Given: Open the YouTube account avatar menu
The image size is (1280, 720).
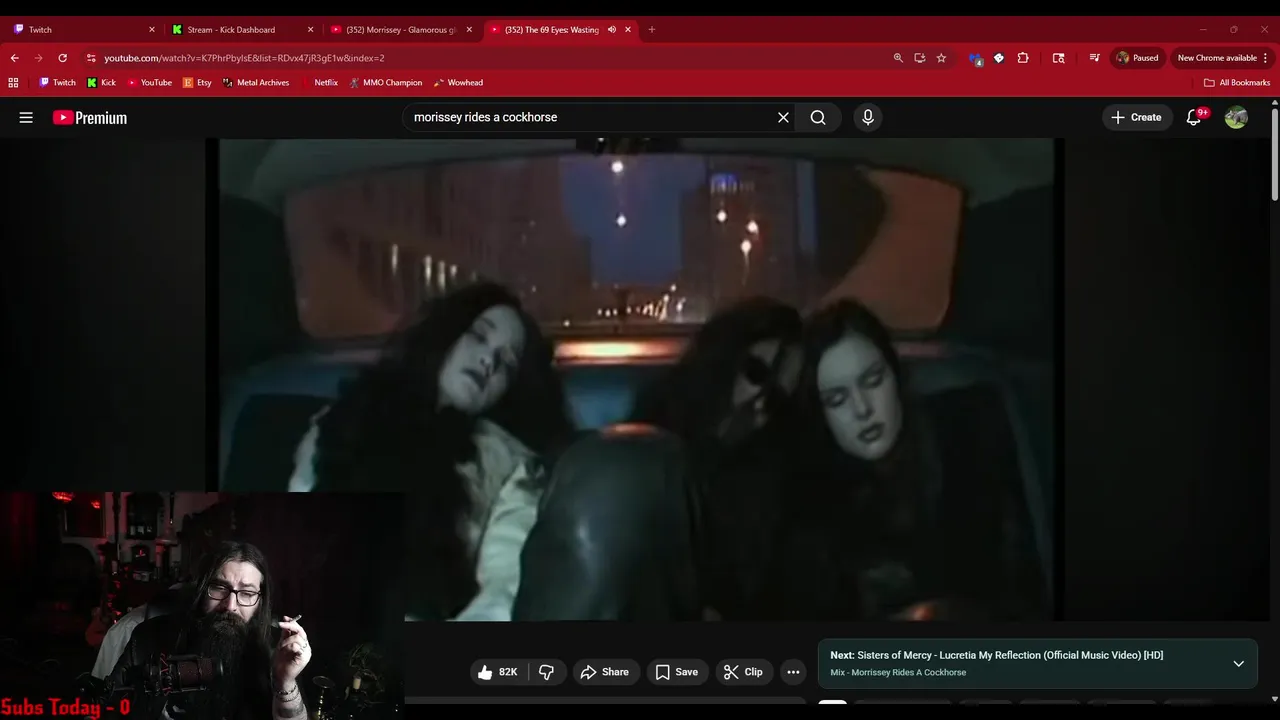Looking at the screenshot, I should (x=1236, y=117).
